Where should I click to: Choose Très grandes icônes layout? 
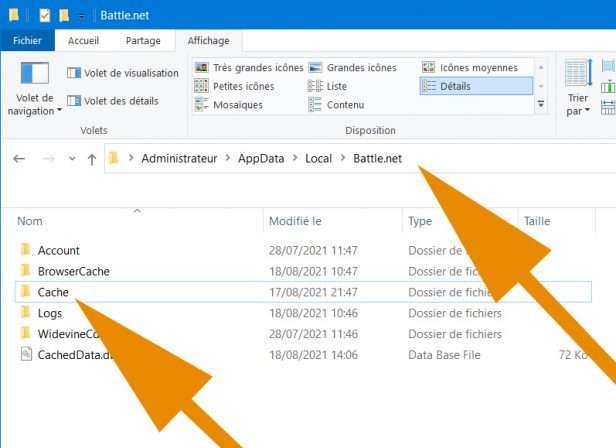(249, 68)
